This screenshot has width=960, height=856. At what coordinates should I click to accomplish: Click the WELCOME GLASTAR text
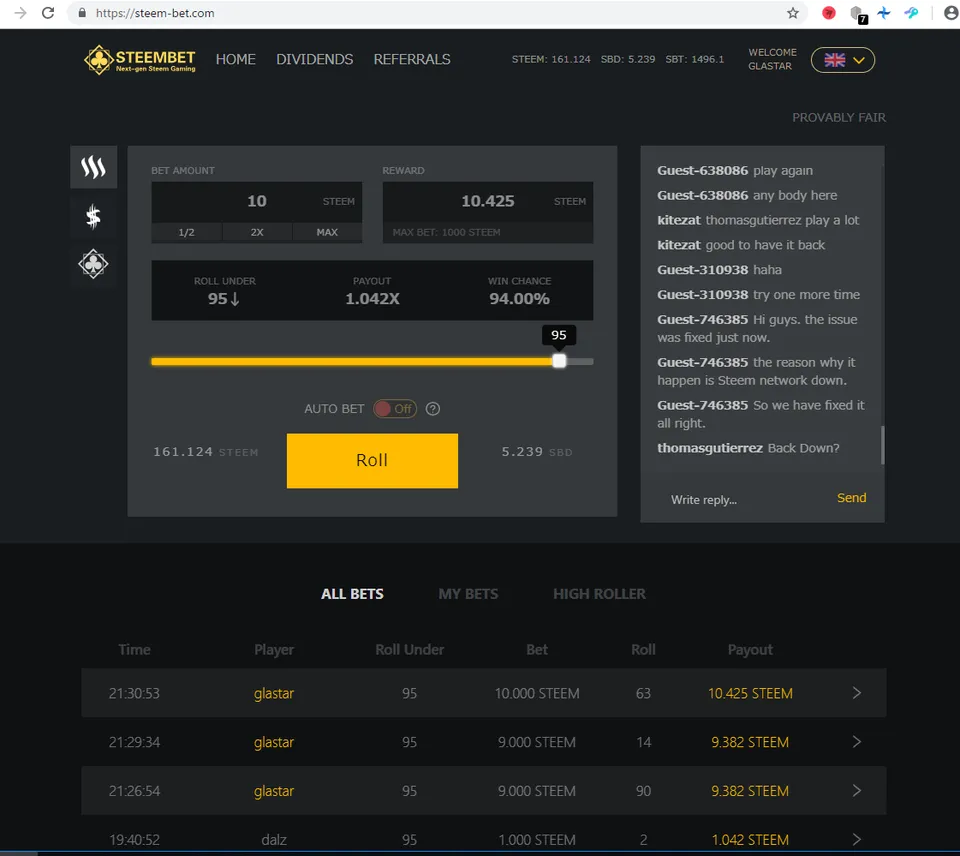772,59
